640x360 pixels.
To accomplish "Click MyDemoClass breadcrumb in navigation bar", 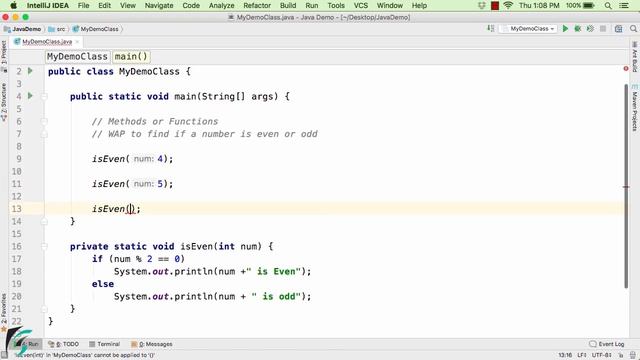I will (96, 29).
